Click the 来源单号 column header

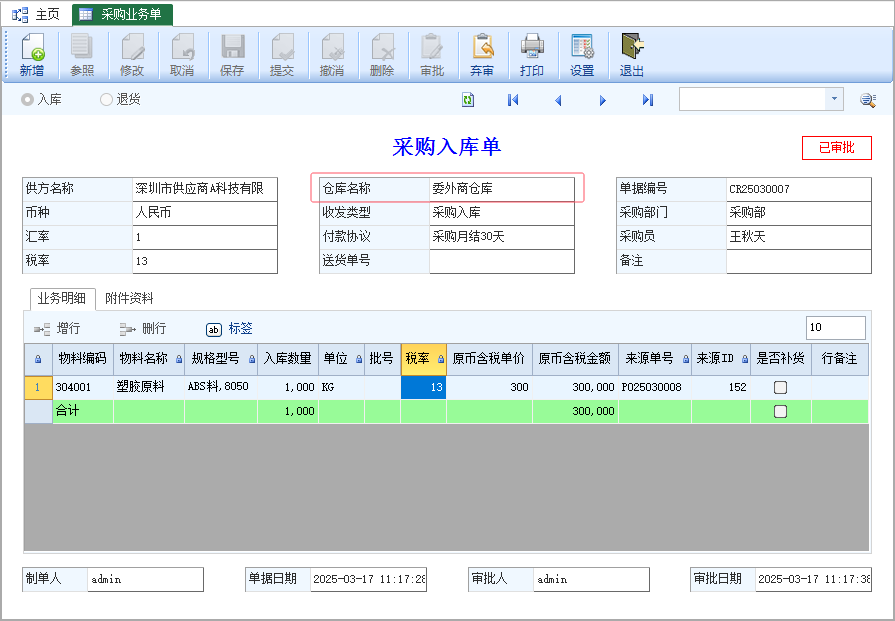(655, 358)
